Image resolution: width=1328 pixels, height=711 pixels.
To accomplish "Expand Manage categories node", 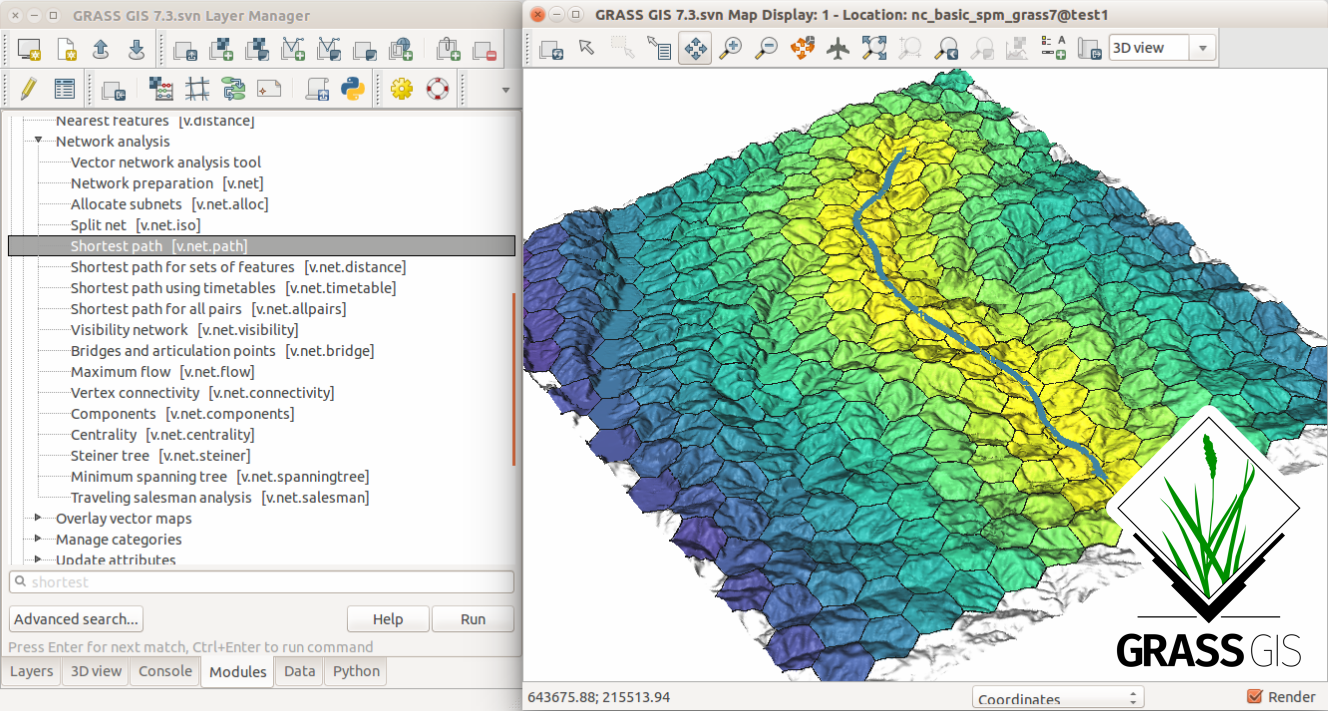I will [39, 539].
